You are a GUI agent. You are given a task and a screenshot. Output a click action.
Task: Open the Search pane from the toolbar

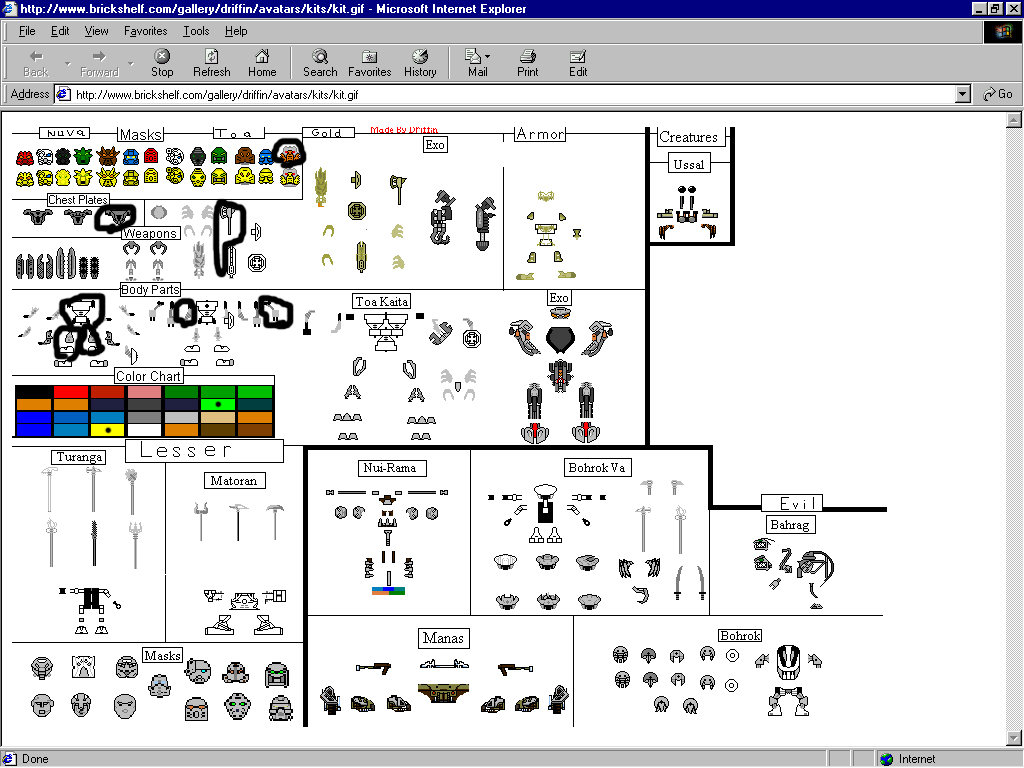click(x=320, y=63)
